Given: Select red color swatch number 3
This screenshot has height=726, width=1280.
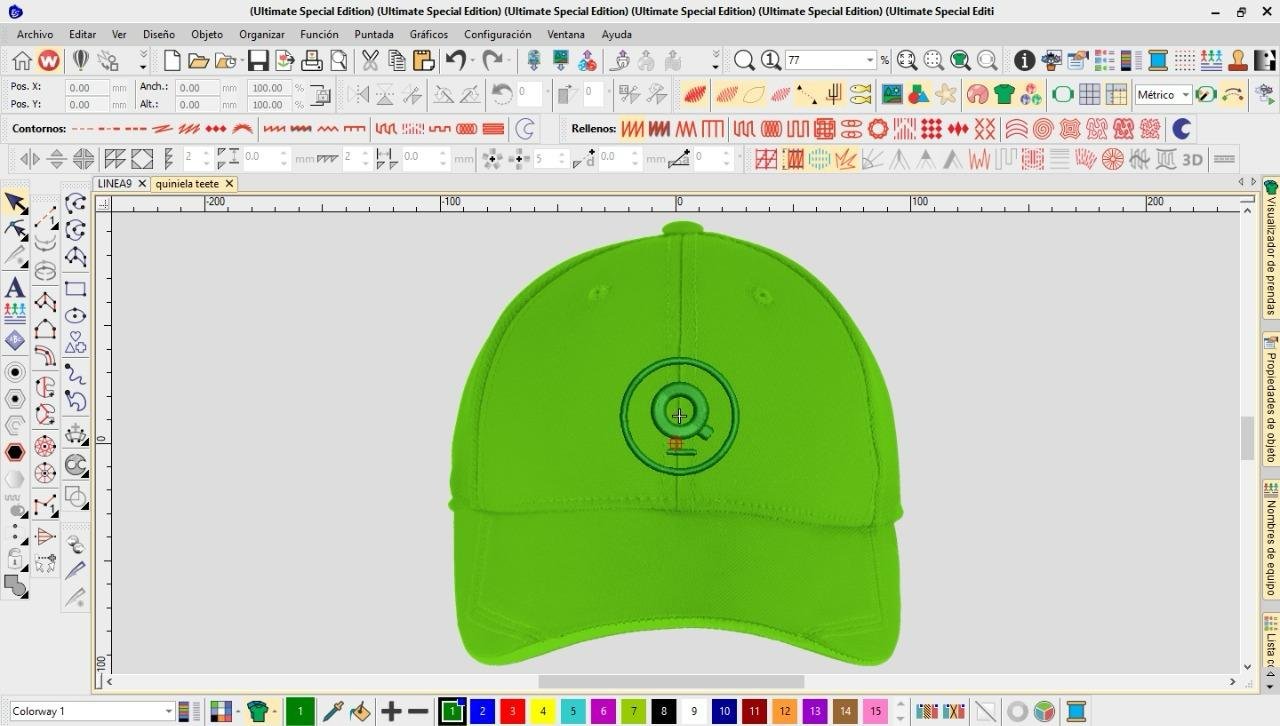Looking at the screenshot, I should point(512,711).
